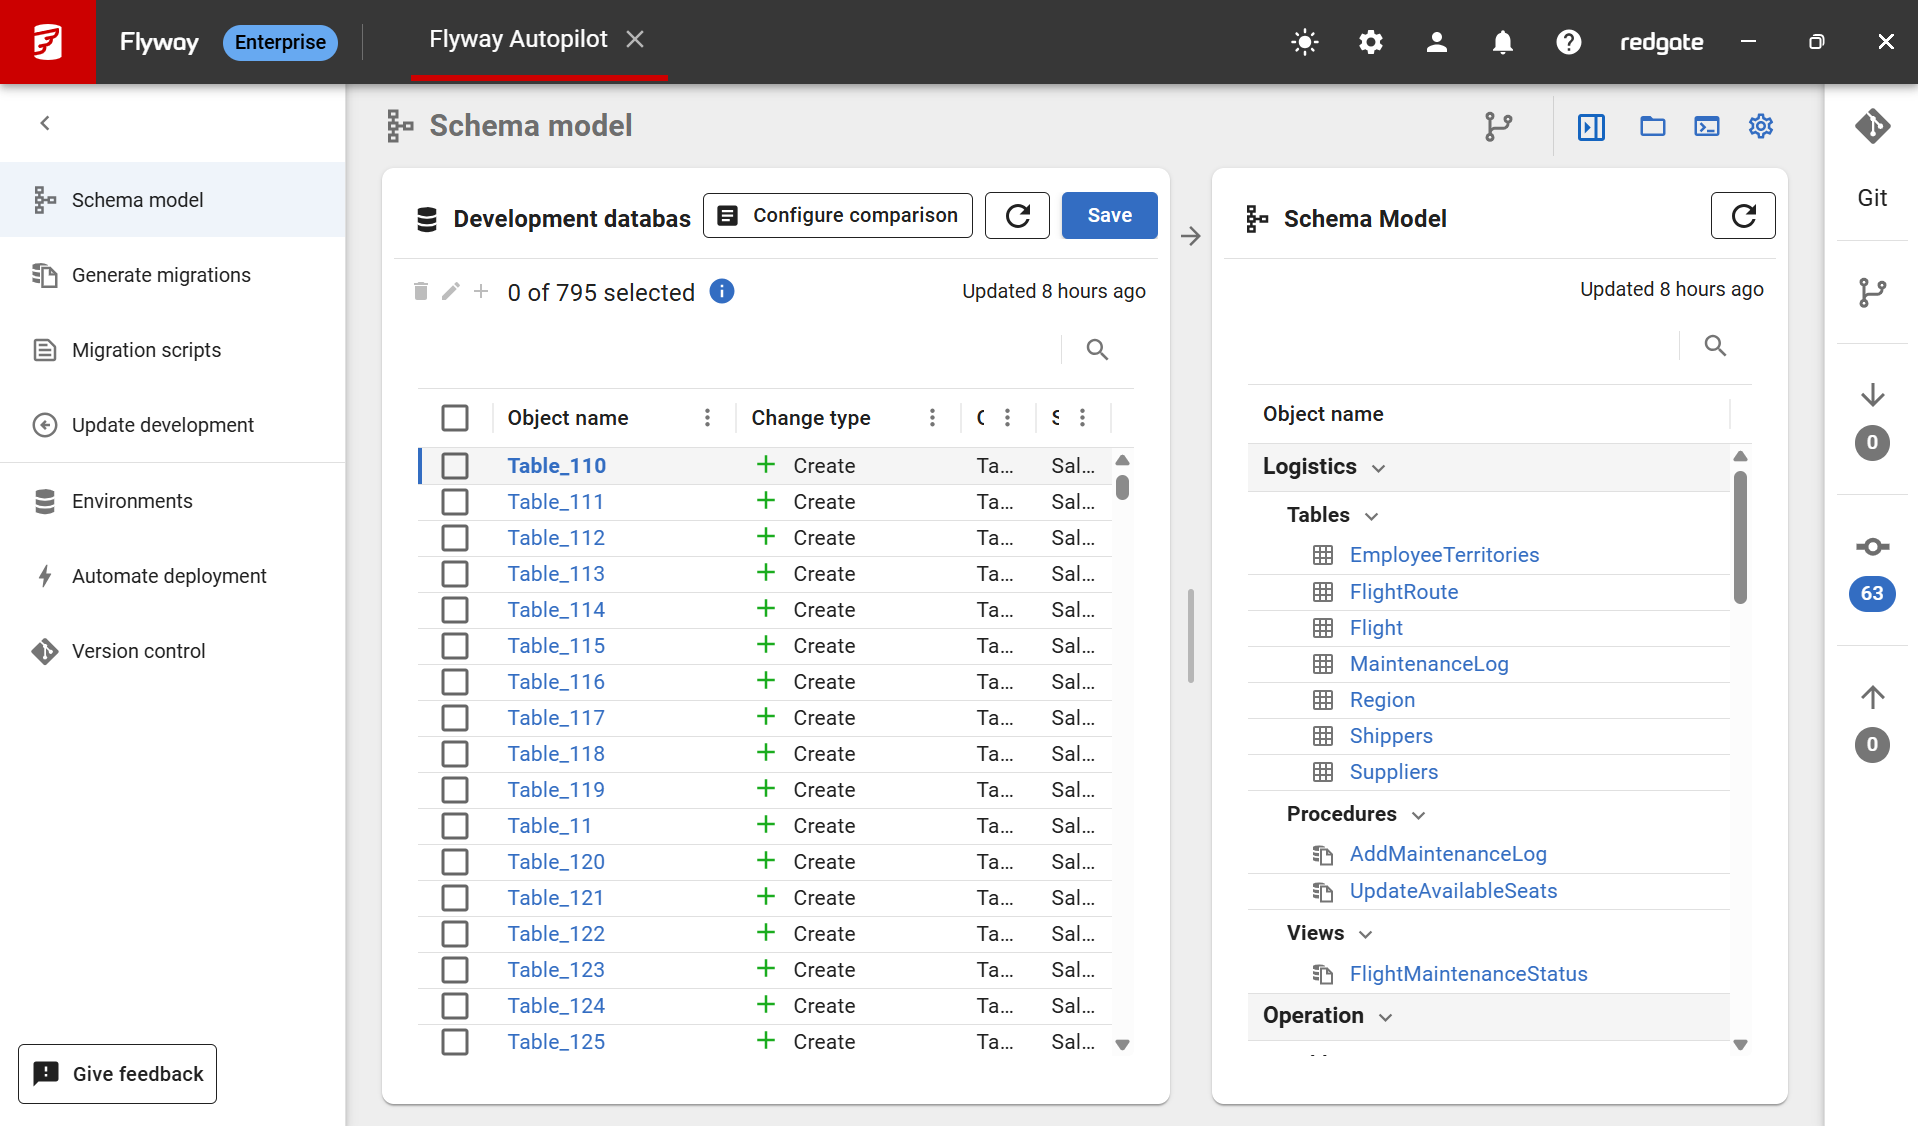
Task: Refresh the Development database comparison
Action: click(x=1017, y=215)
